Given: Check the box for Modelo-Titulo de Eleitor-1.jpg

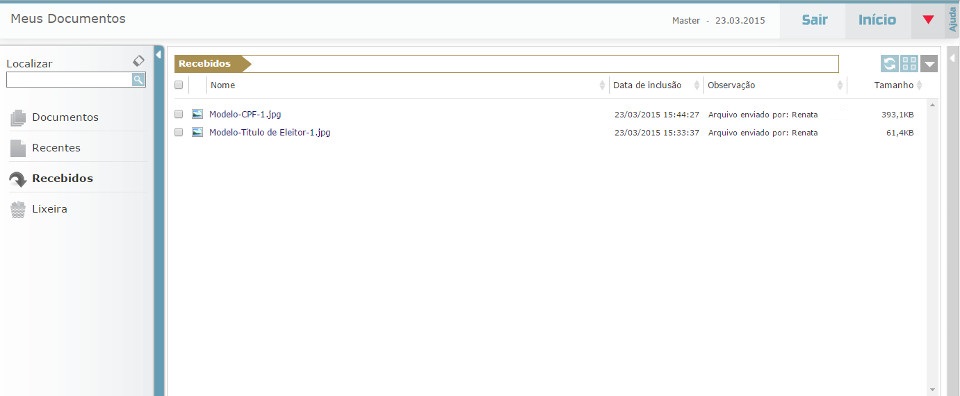Looking at the screenshot, I should 179,132.
